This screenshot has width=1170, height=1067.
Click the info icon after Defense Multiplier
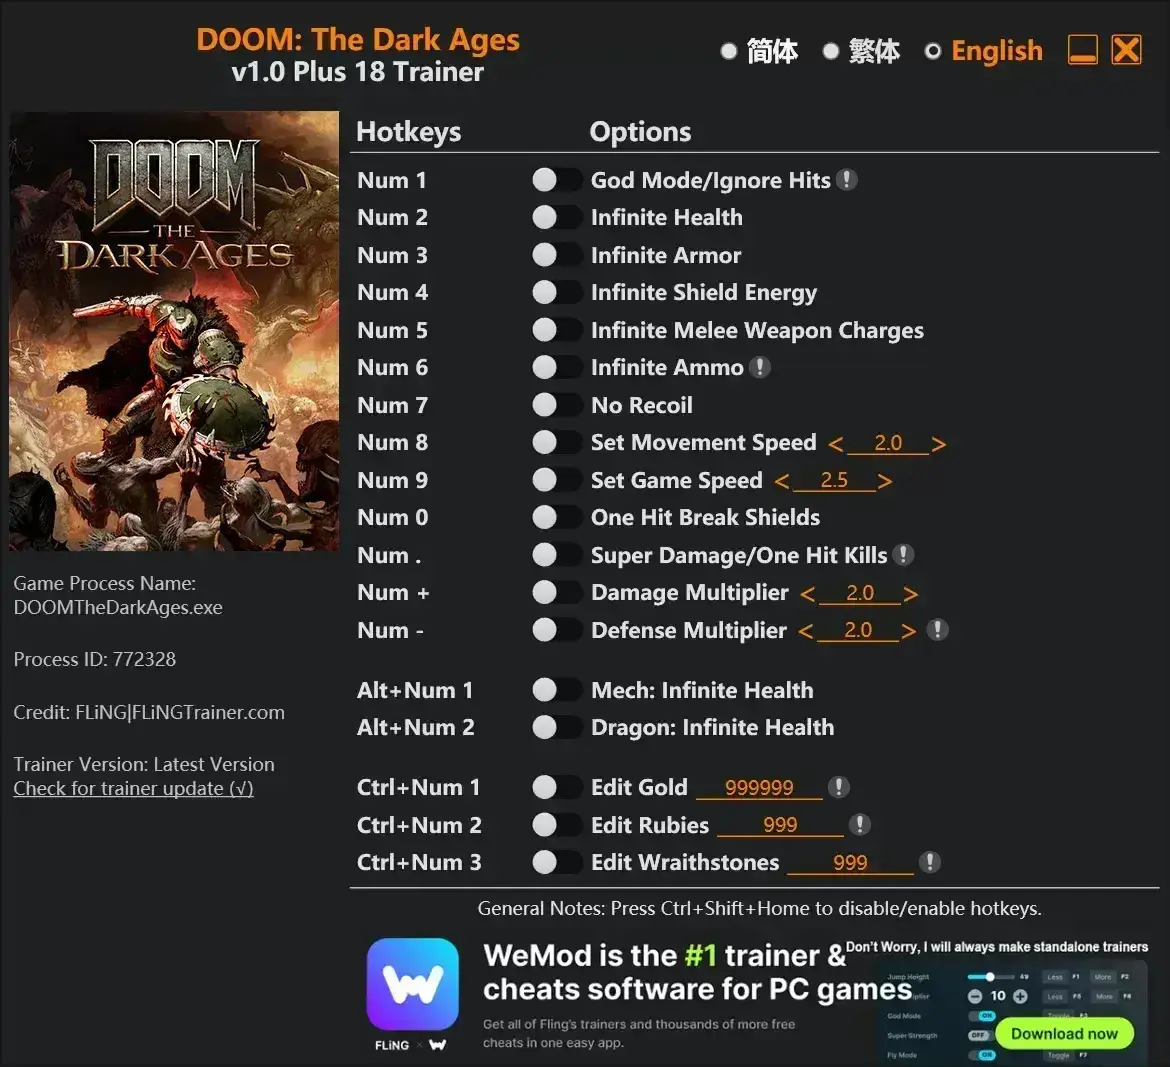(x=937, y=630)
